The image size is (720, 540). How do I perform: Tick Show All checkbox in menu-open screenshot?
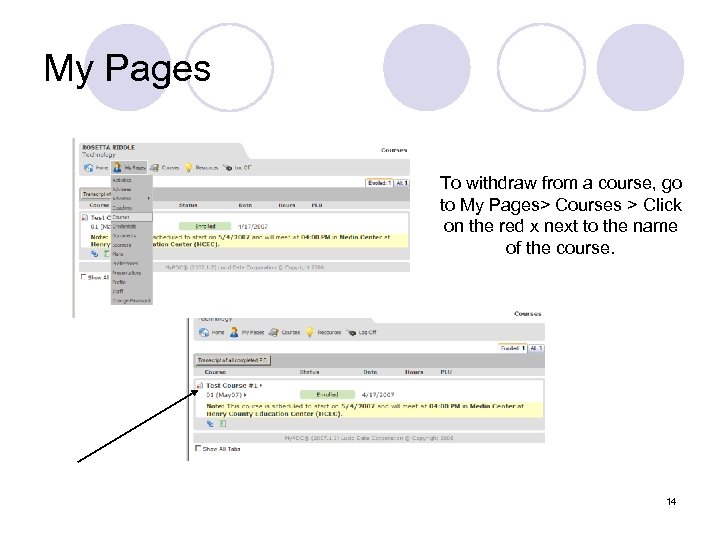click(84, 277)
